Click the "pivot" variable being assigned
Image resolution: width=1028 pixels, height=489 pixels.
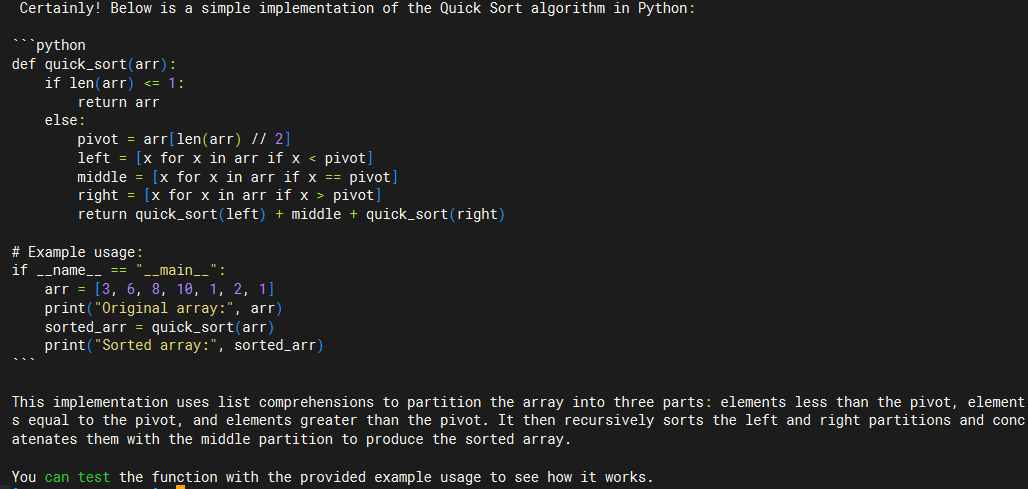point(98,139)
